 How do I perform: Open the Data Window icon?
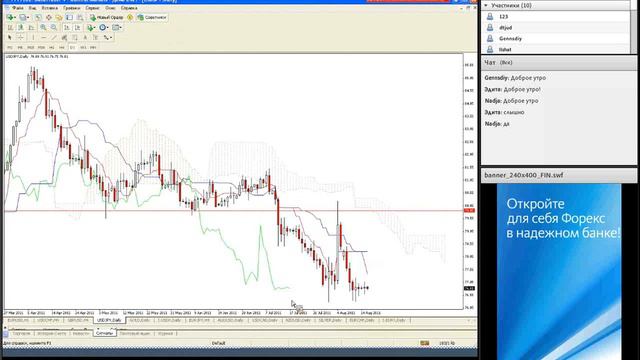[x=49, y=18]
